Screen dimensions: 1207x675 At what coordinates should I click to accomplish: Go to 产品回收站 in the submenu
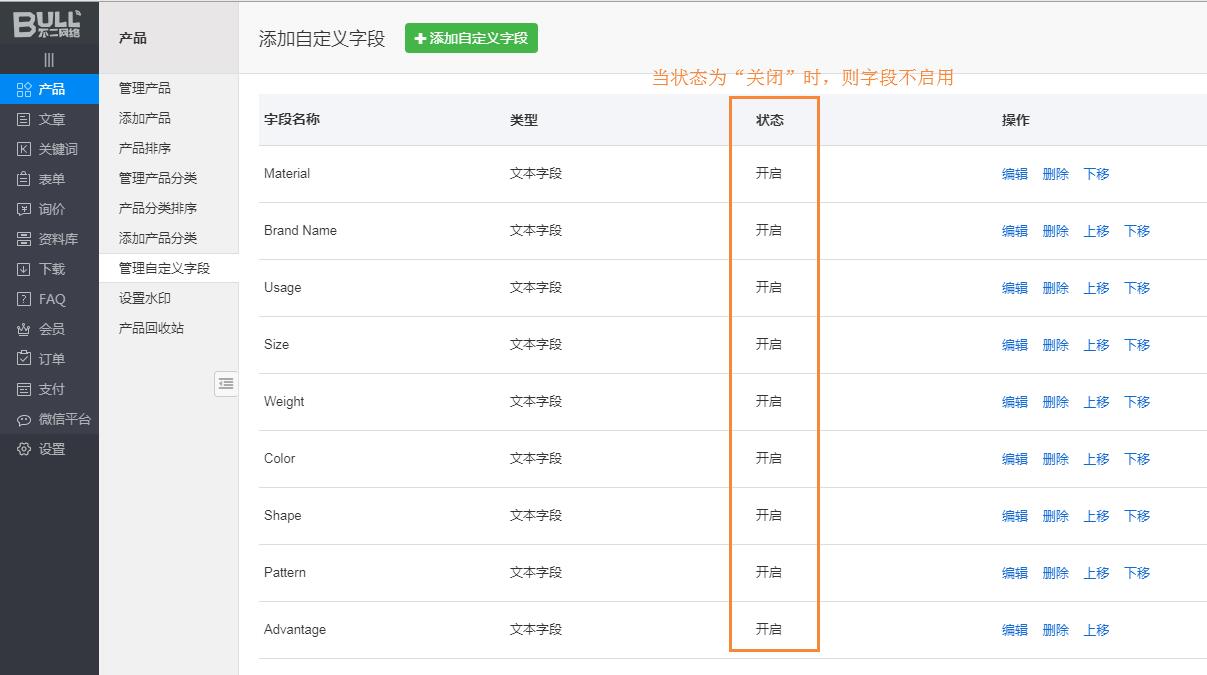pos(151,328)
